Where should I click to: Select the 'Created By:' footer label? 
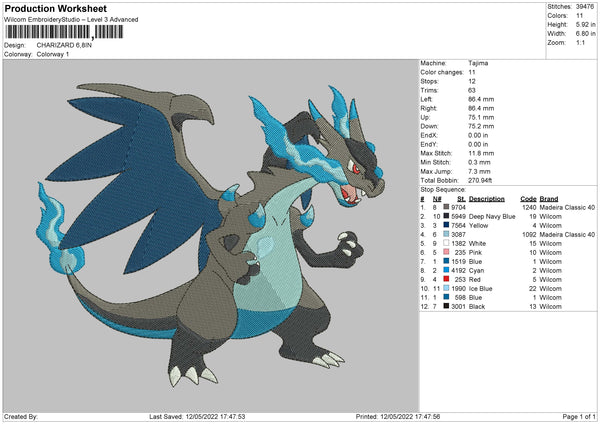[21, 417]
